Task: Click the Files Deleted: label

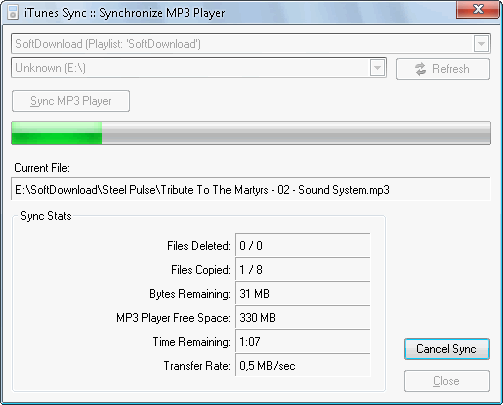Action: 199,246
